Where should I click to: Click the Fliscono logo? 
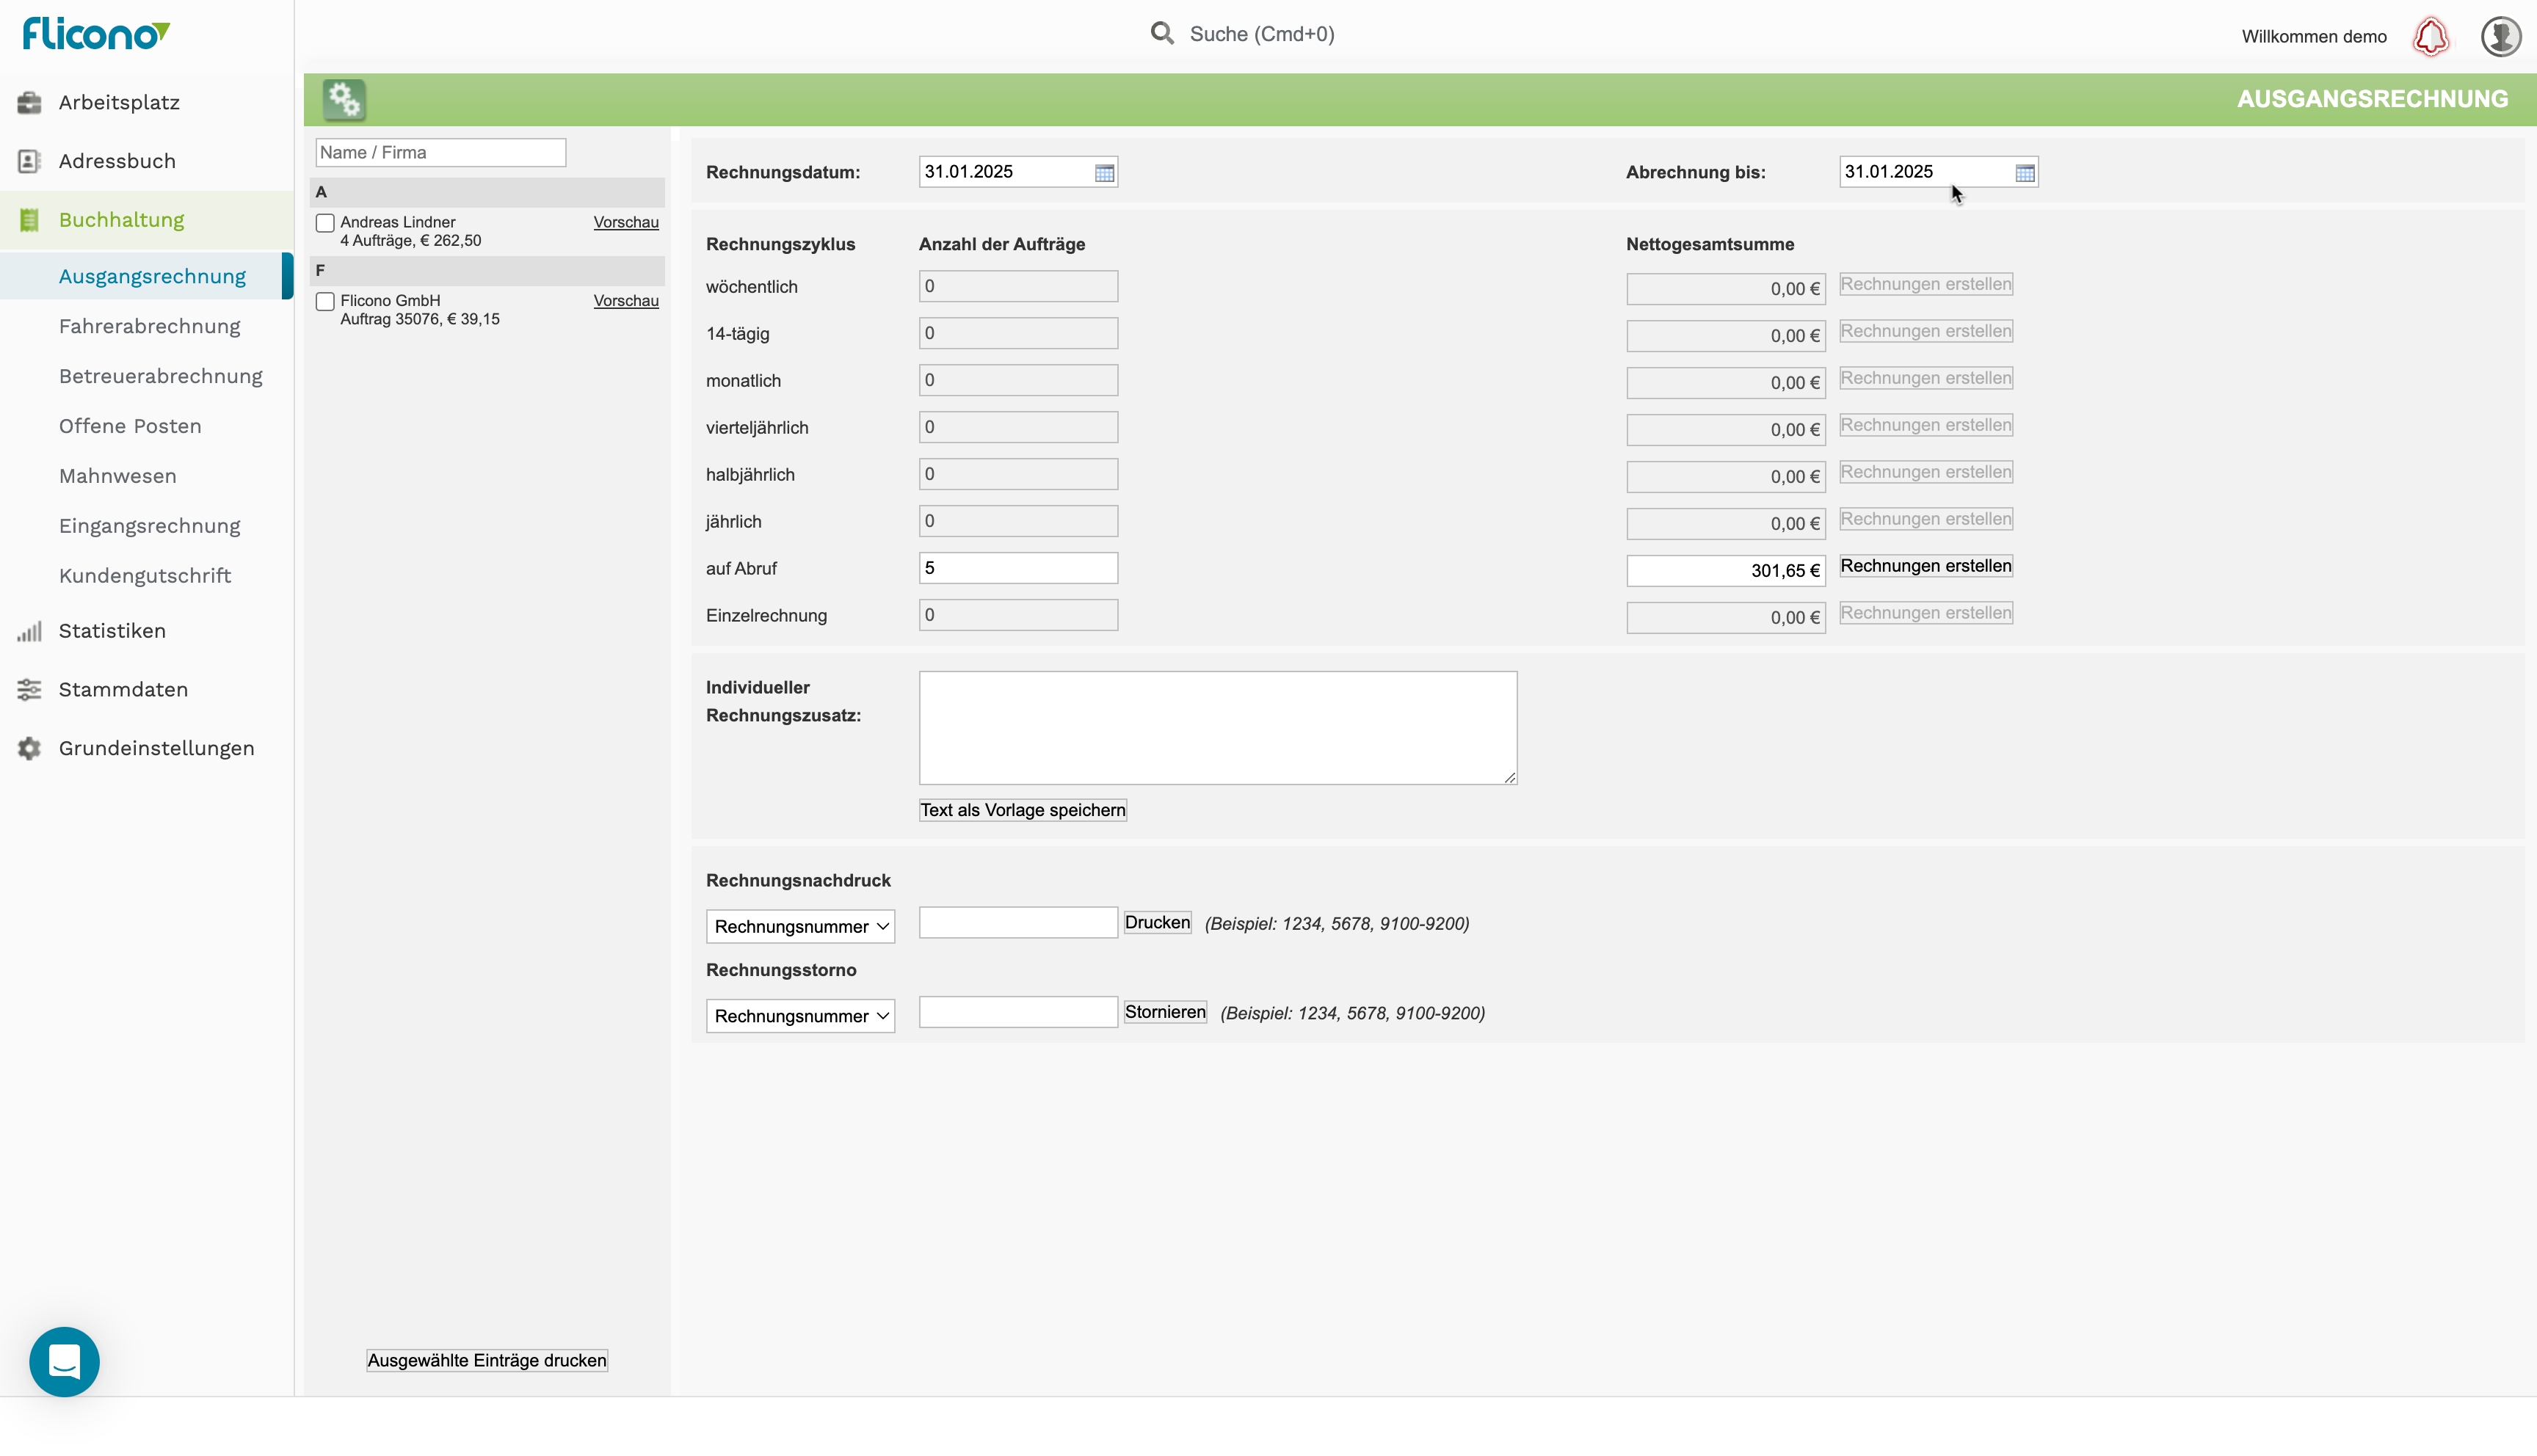pyautogui.click(x=96, y=34)
